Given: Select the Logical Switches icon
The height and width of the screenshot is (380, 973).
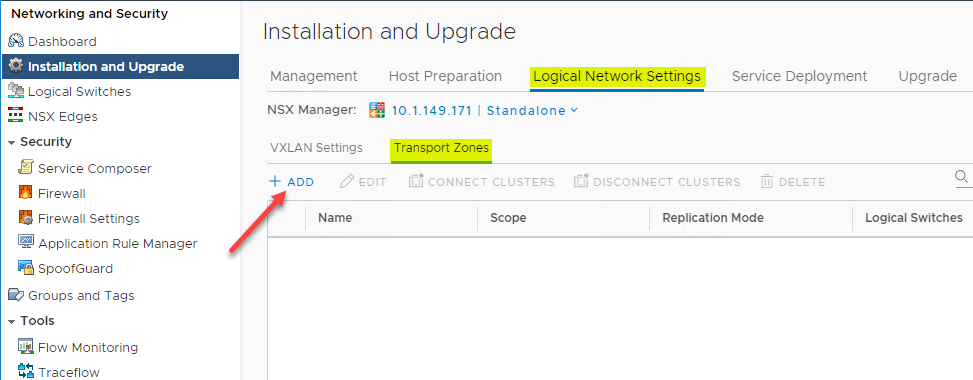Looking at the screenshot, I should point(16,91).
